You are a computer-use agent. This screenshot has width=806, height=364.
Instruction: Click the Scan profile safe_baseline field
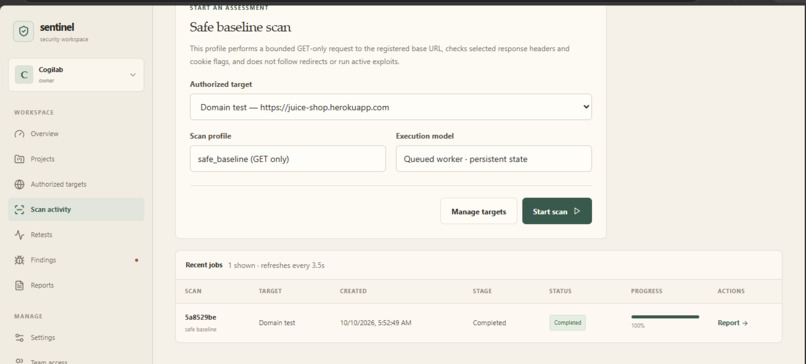tap(287, 159)
